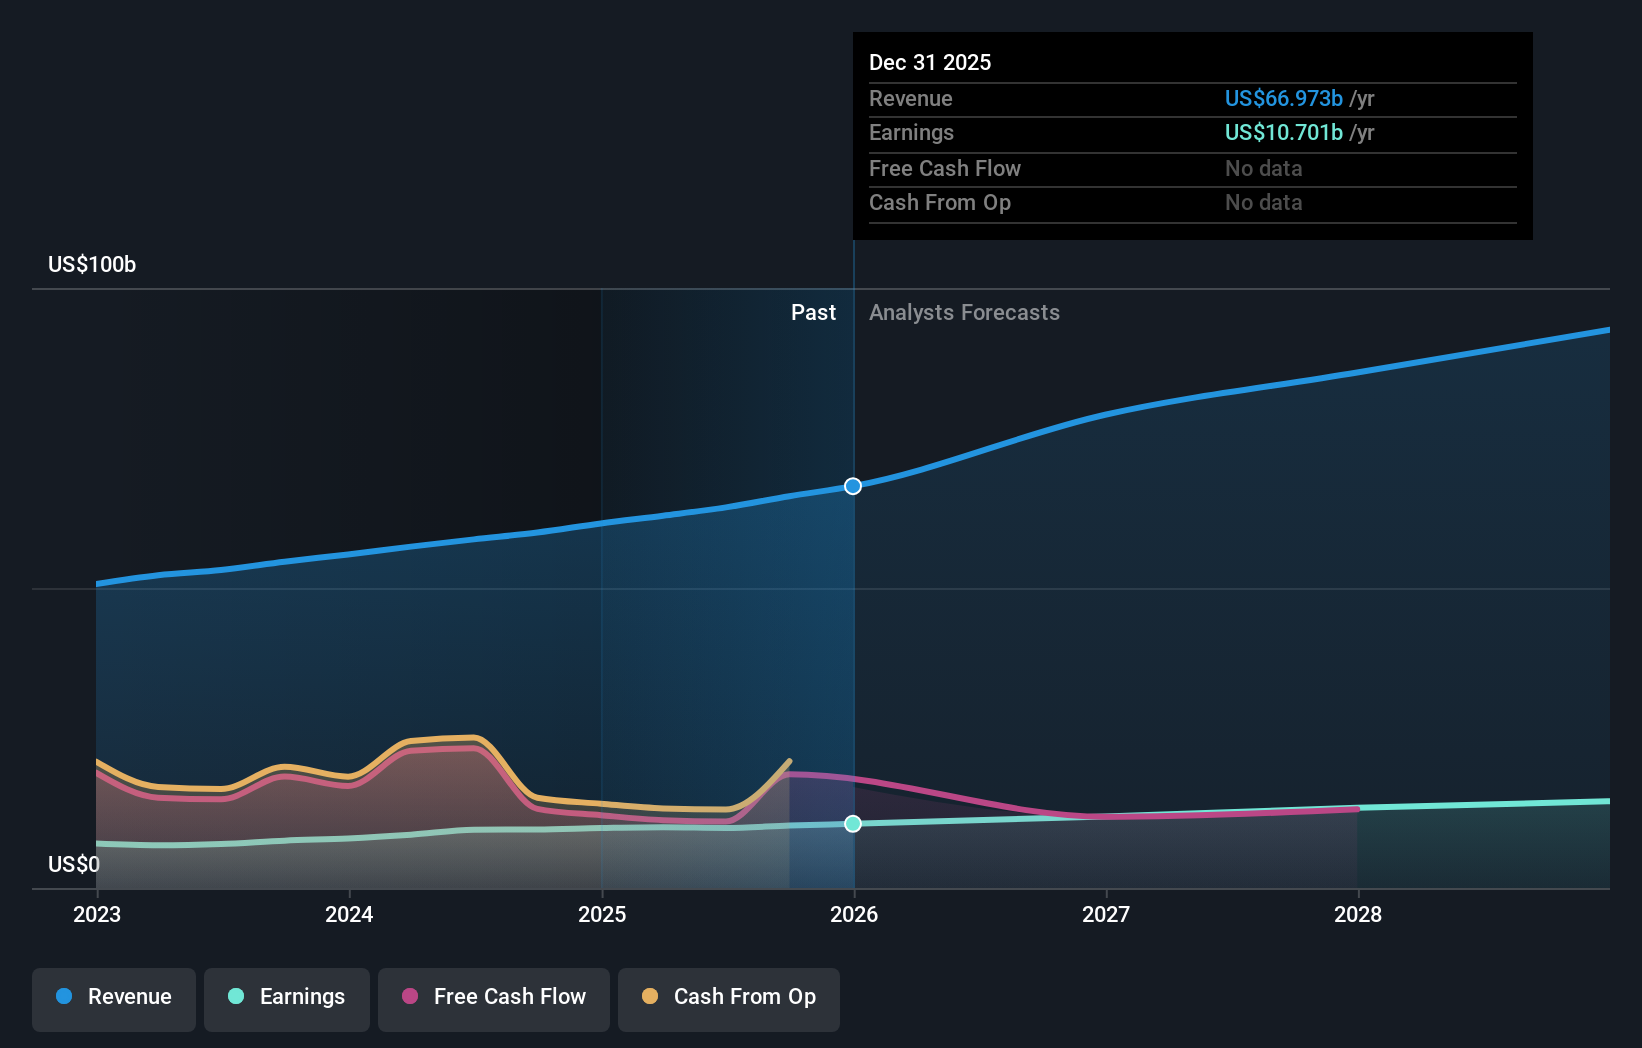Click the blue Revenue legend dot
The height and width of the screenshot is (1048, 1642).
point(64,996)
